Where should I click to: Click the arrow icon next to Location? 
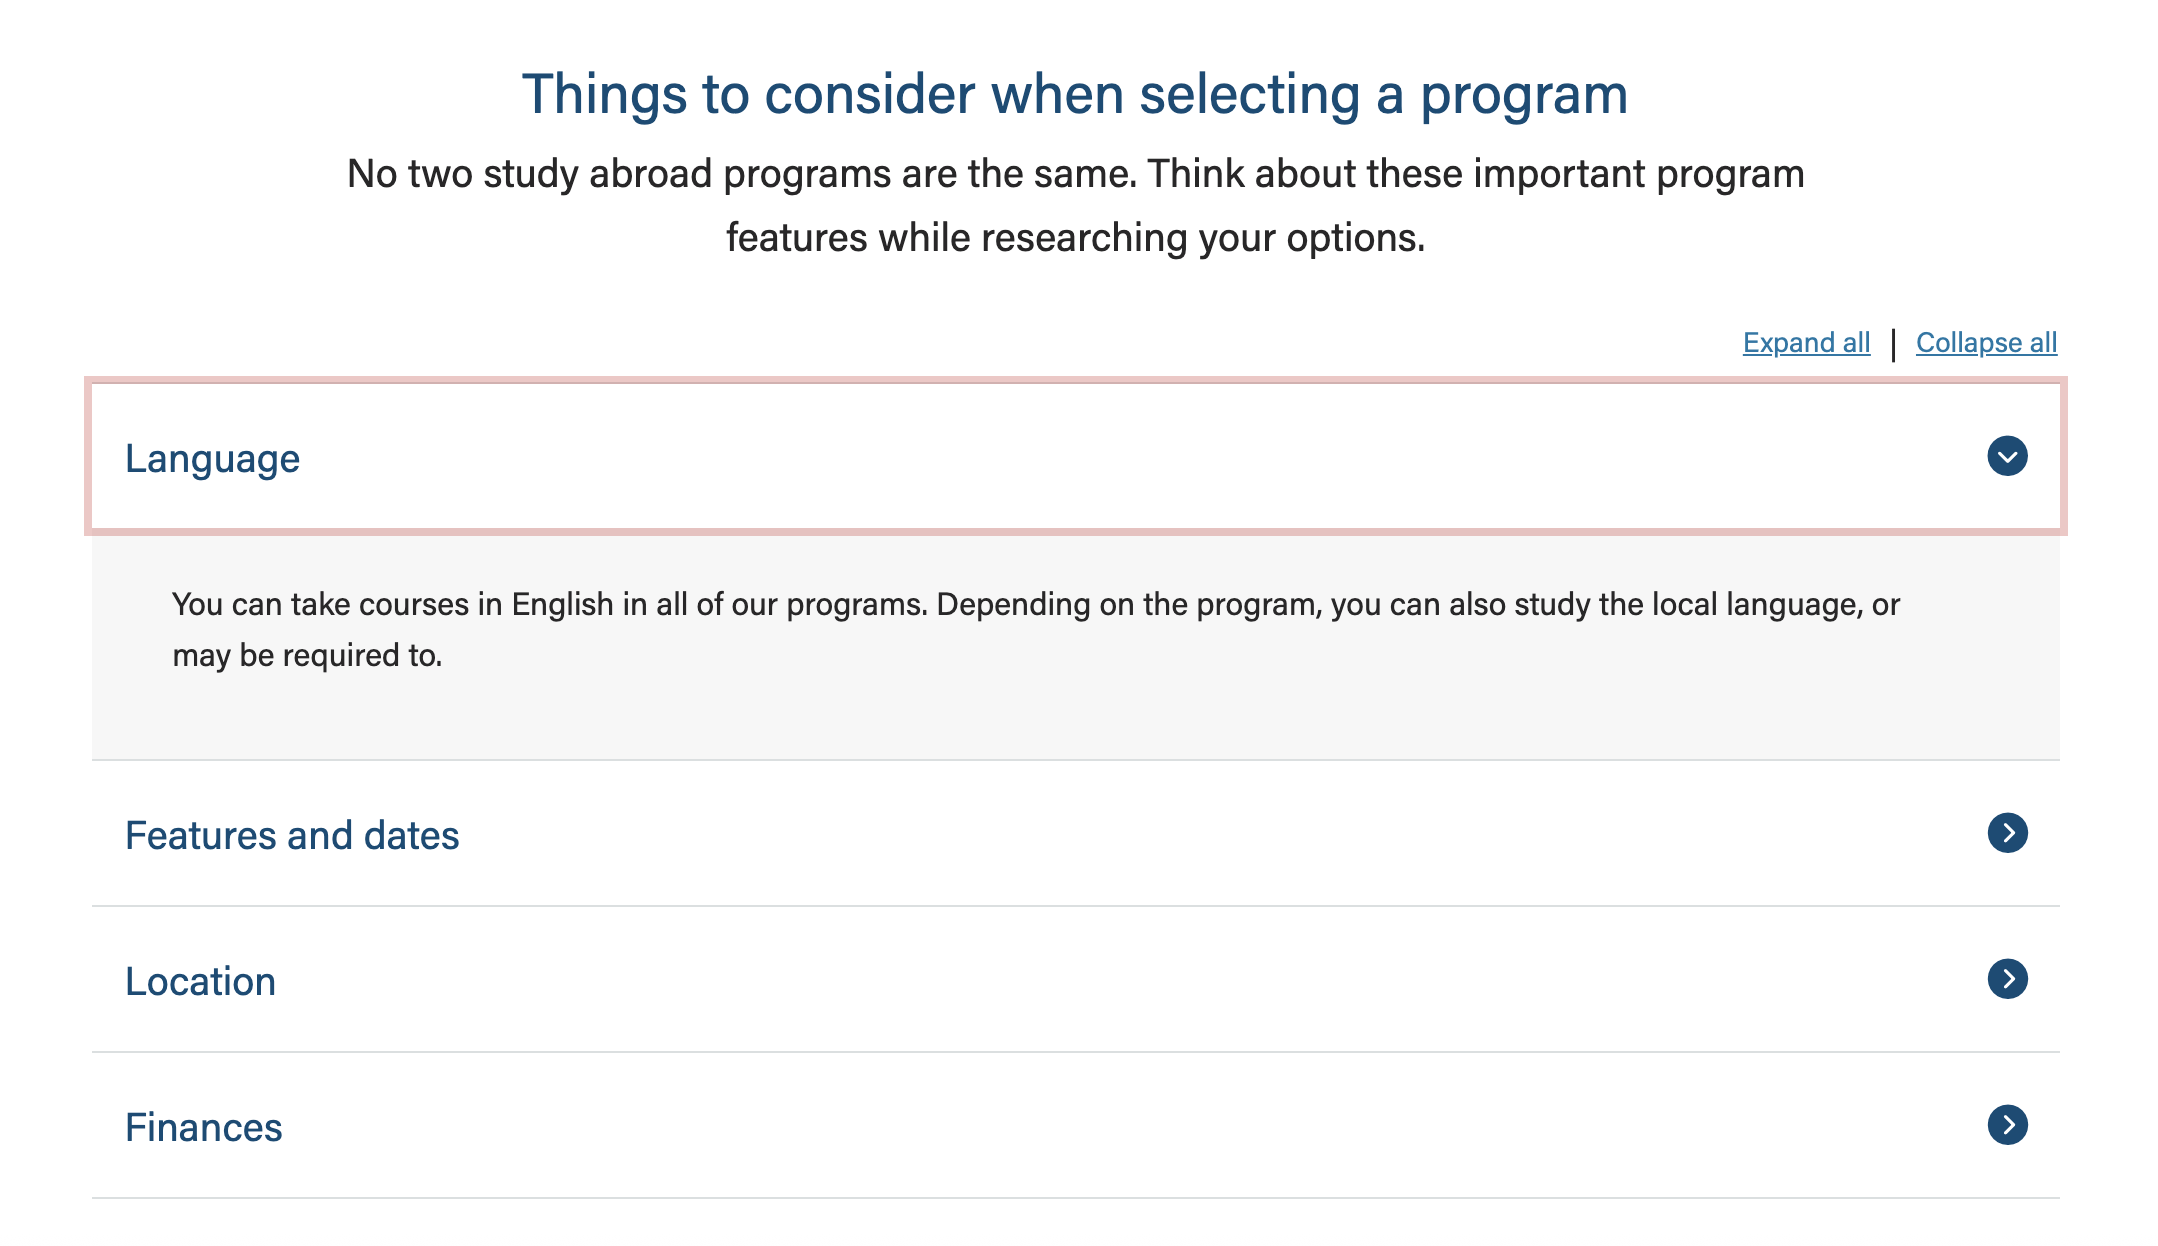2007,979
